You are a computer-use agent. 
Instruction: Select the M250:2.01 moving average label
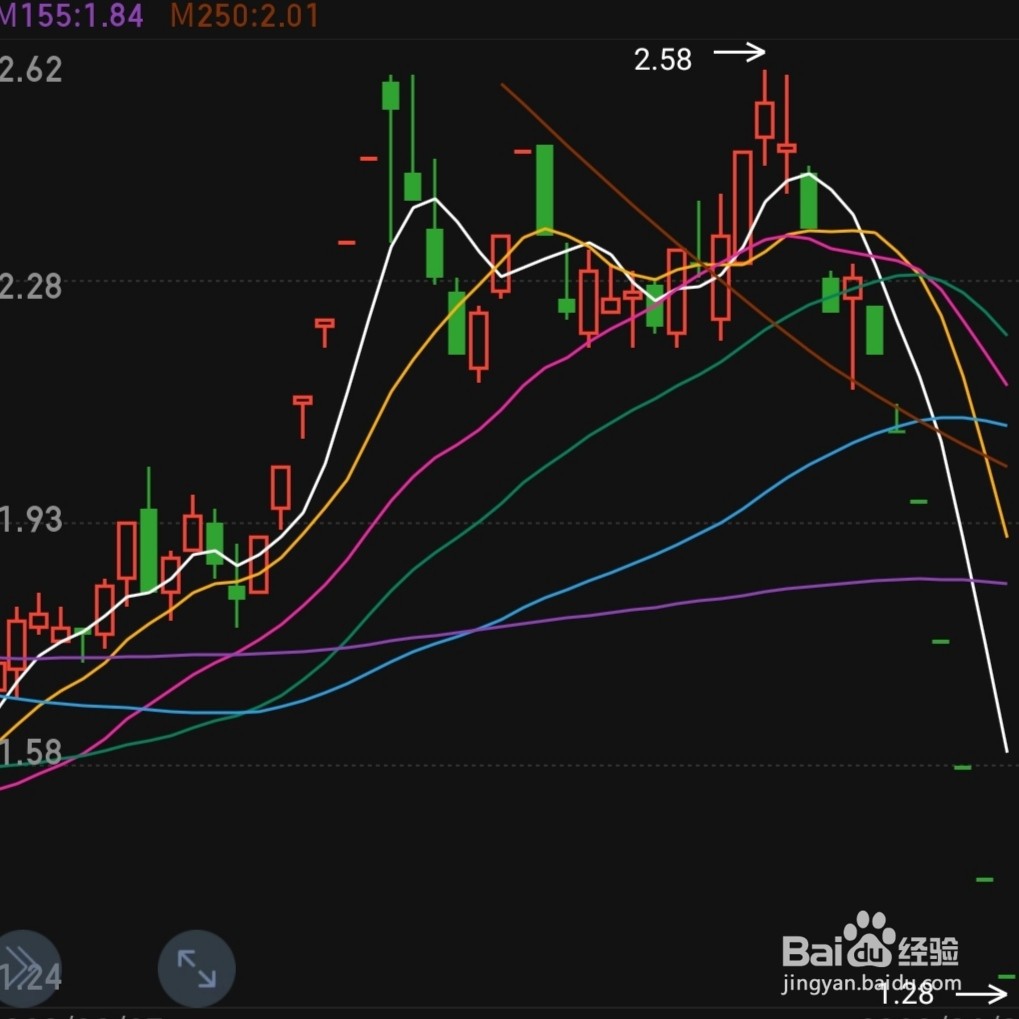click(244, 16)
